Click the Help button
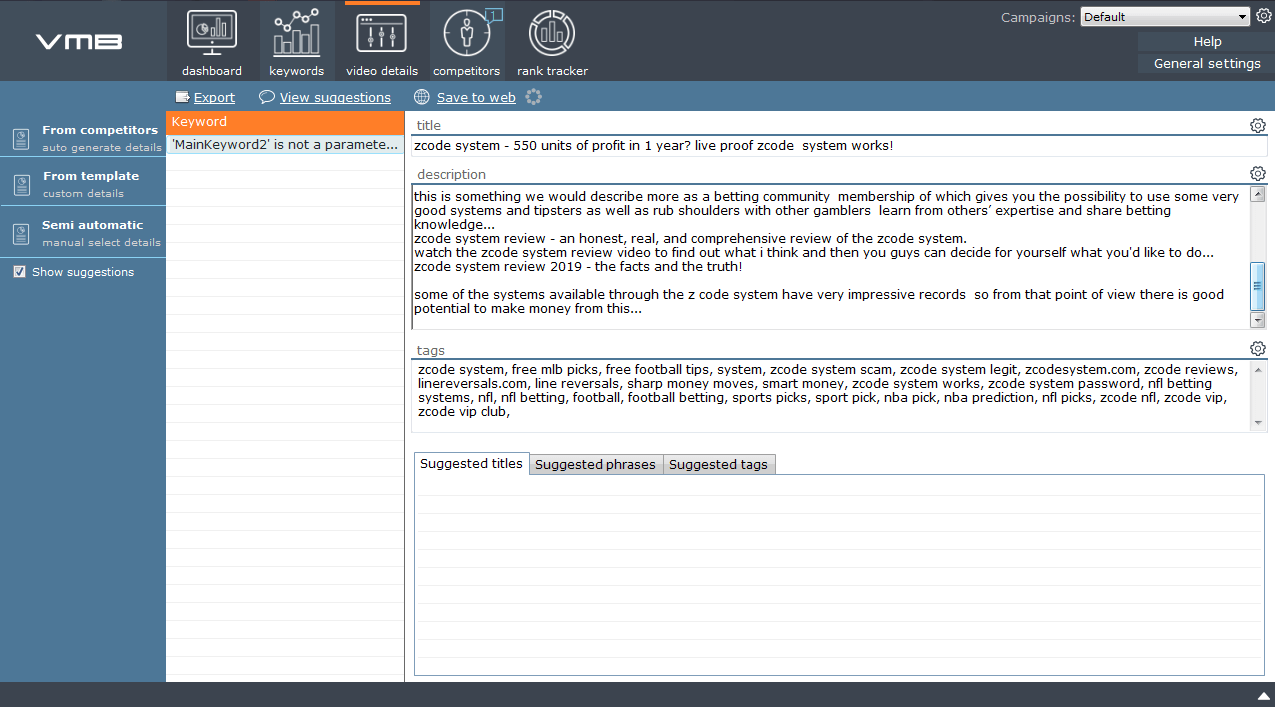The image size is (1275, 707). click(x=1206, y=42)
